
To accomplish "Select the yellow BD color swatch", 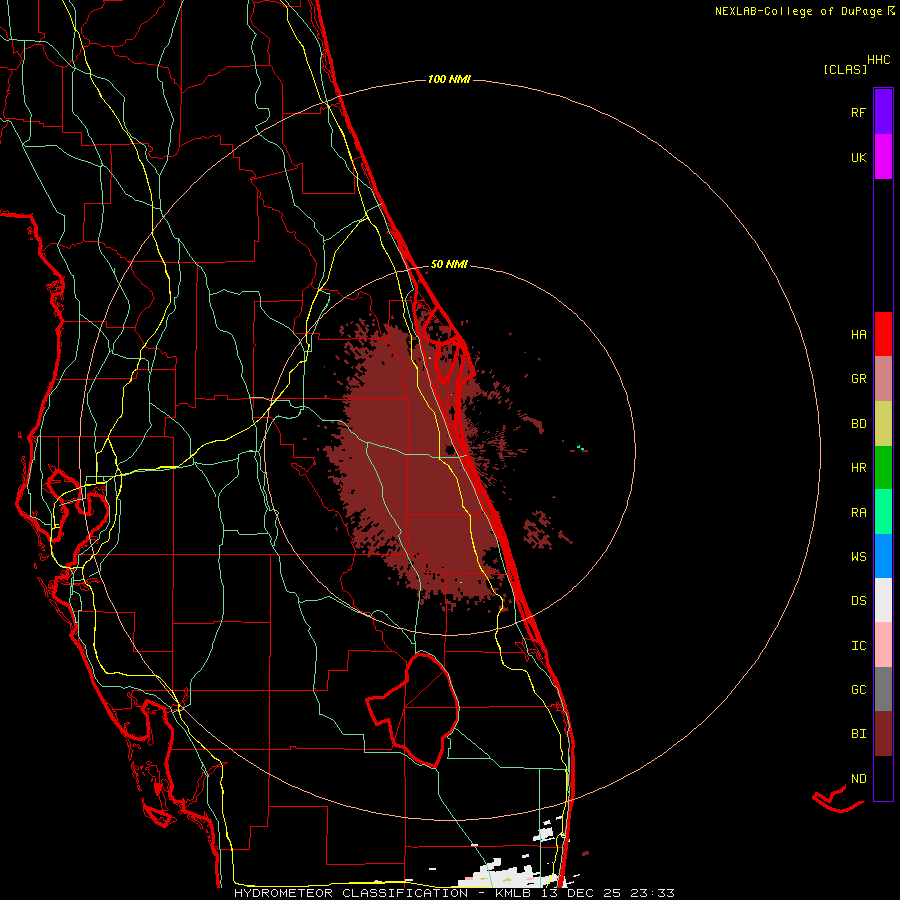I will point(883,424).
